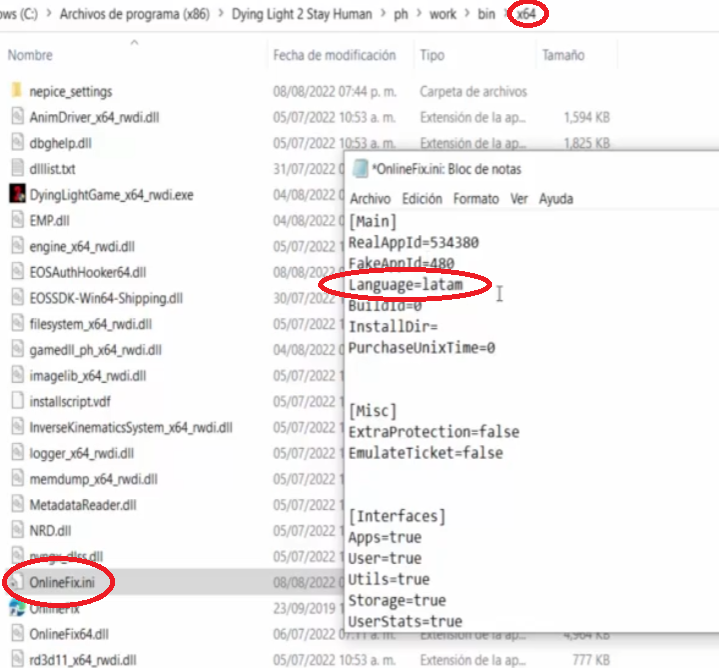Select the OnlineFix.ini file name
The width and height of the screenshot is (719, 668).
pos(62,582)
